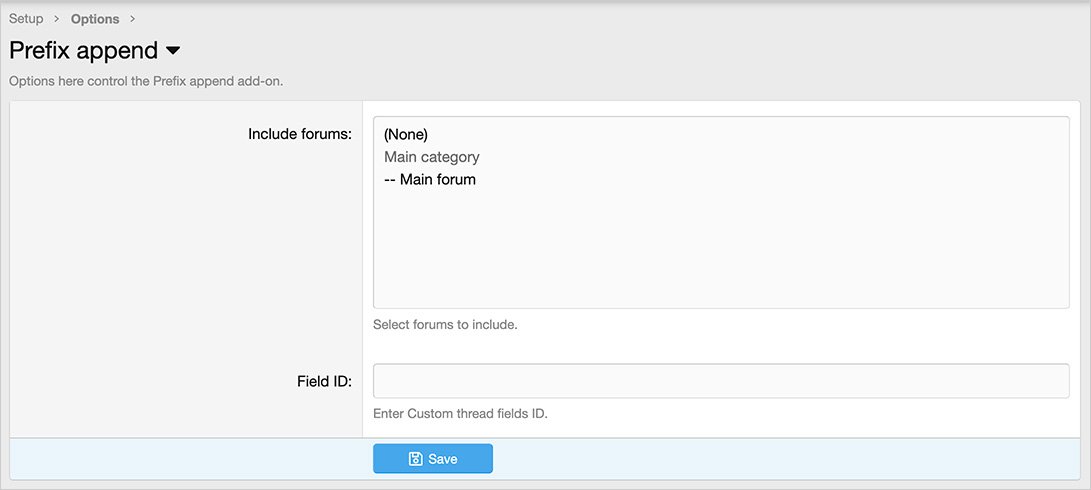
Task: Select Main category in forums list
Action: pyautogui.click(x=431, y=157)
